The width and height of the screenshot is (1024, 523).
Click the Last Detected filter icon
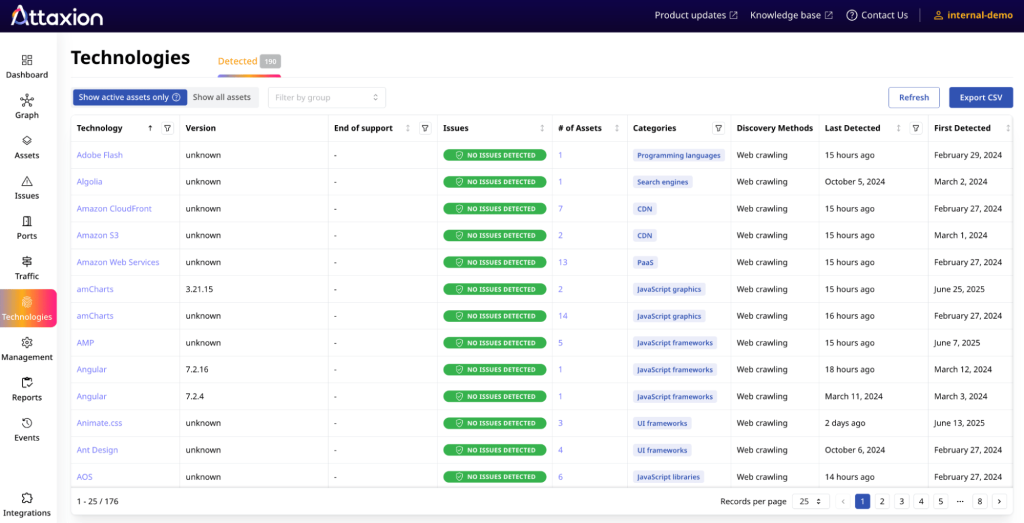point(916,128)
